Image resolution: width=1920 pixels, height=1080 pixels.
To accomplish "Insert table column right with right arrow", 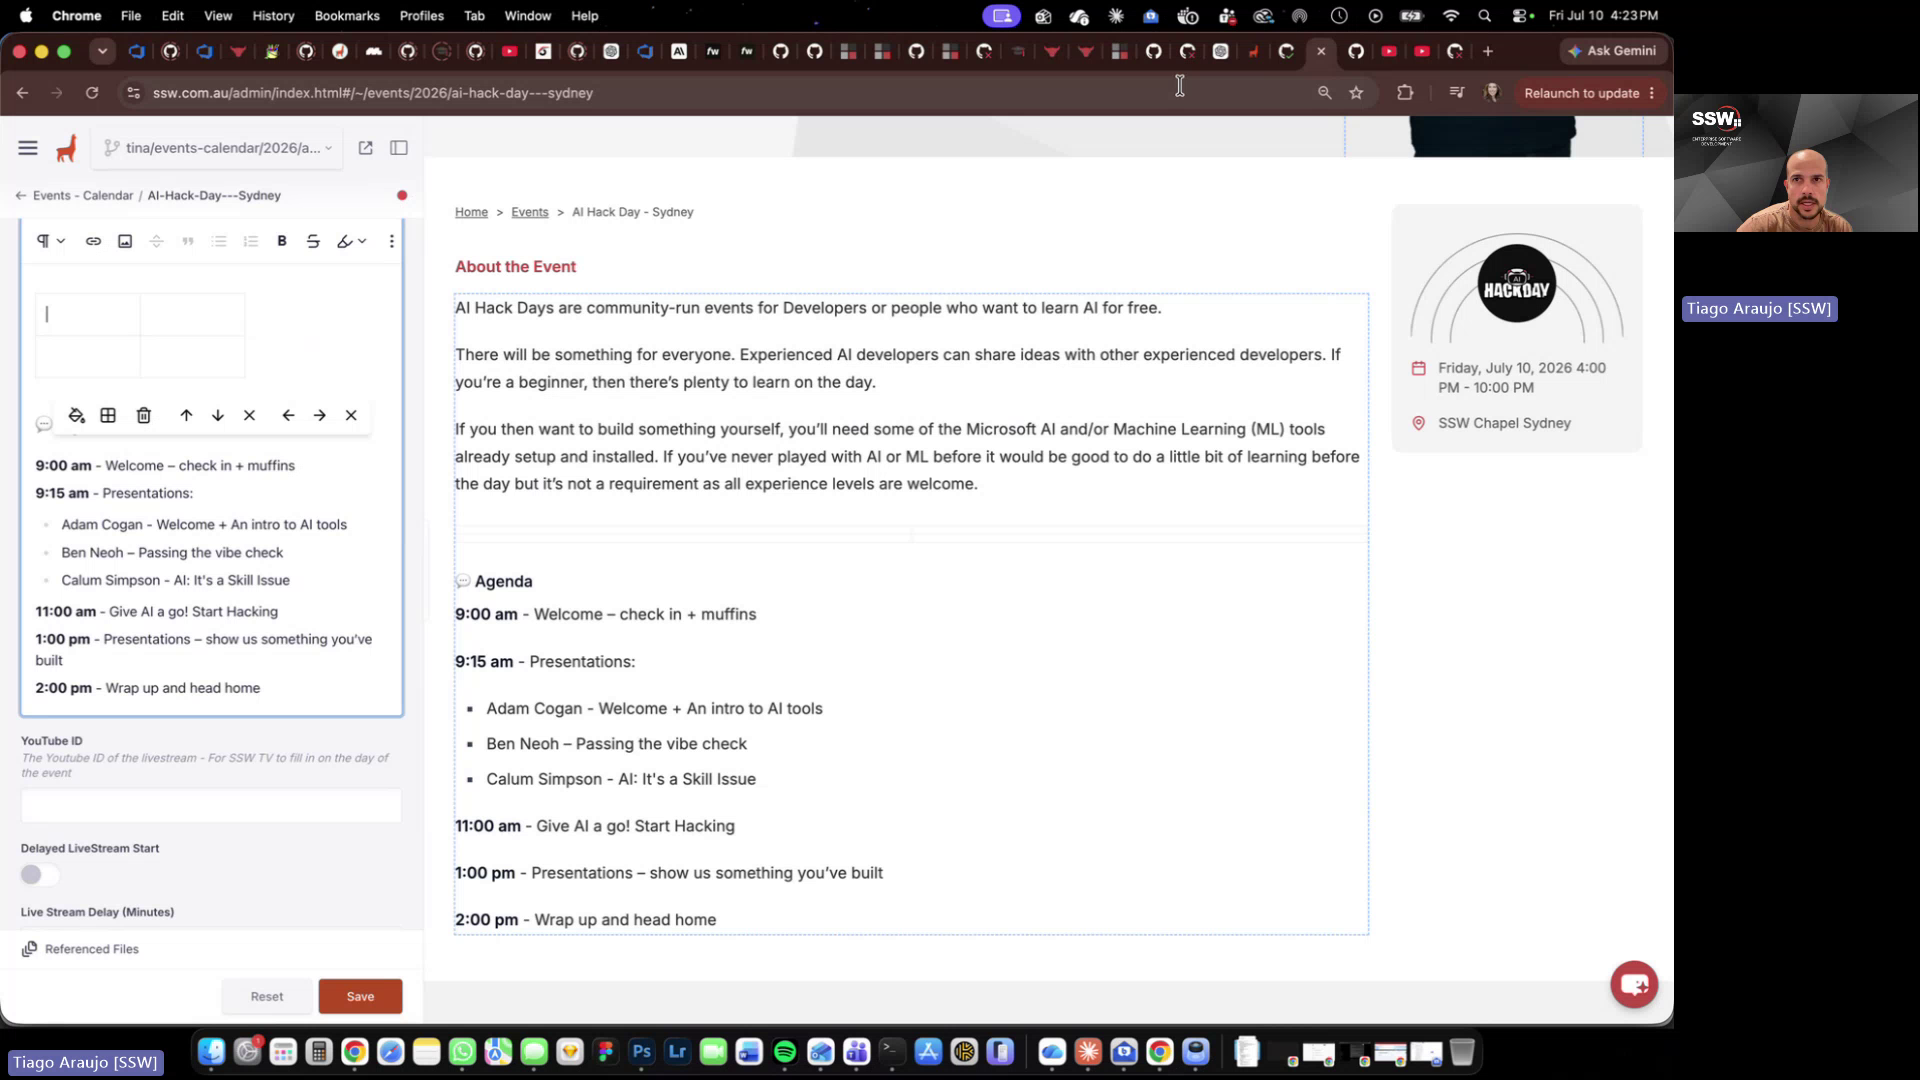I will click(320, 416).
